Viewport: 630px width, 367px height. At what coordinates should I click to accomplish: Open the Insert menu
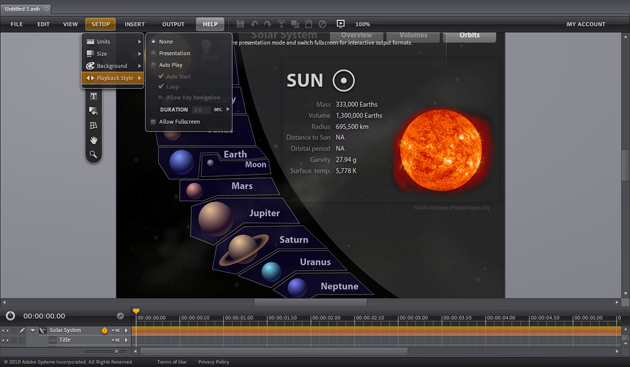point(135,24)
